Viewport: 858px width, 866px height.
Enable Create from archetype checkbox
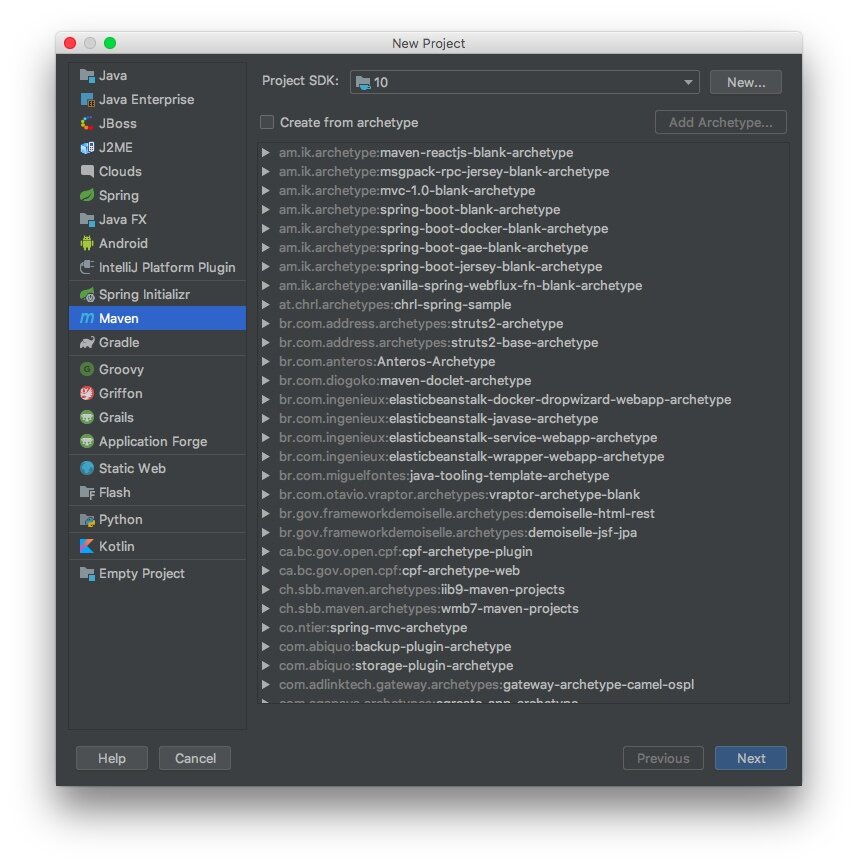tap(267, 122)
